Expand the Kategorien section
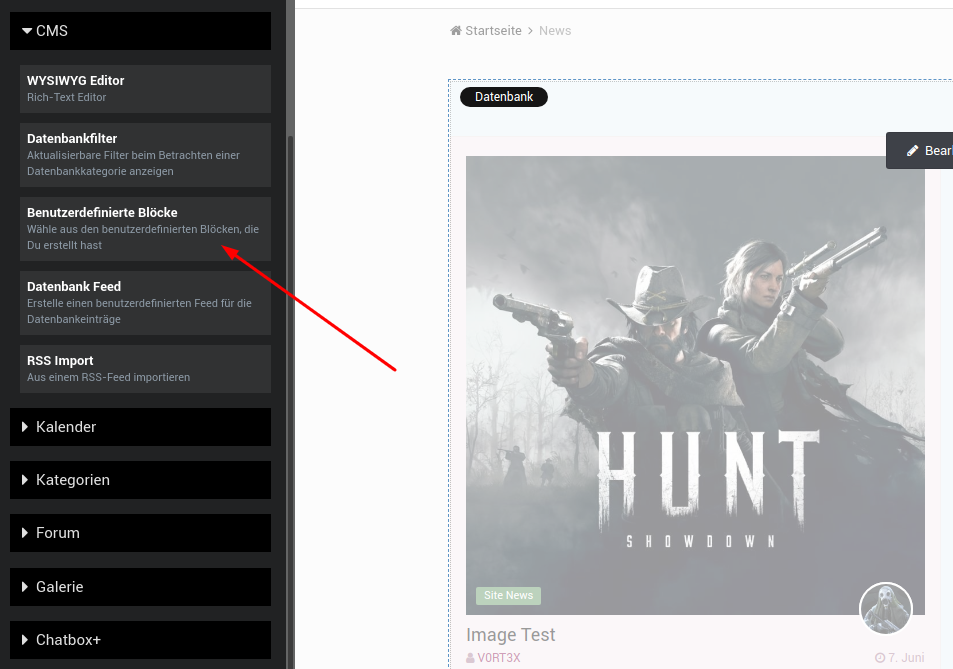The width and height of the screenshot is (953, 669). 140,480
